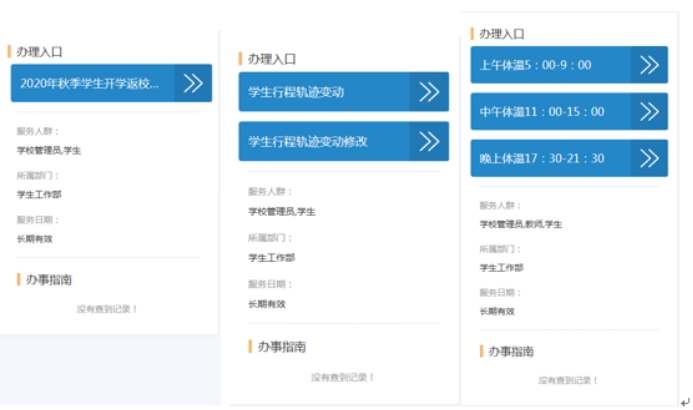Choose the 中午体温11:00-15:00 entry
The height and width of the screenshot is (410, 693).
tap(541, 111)
